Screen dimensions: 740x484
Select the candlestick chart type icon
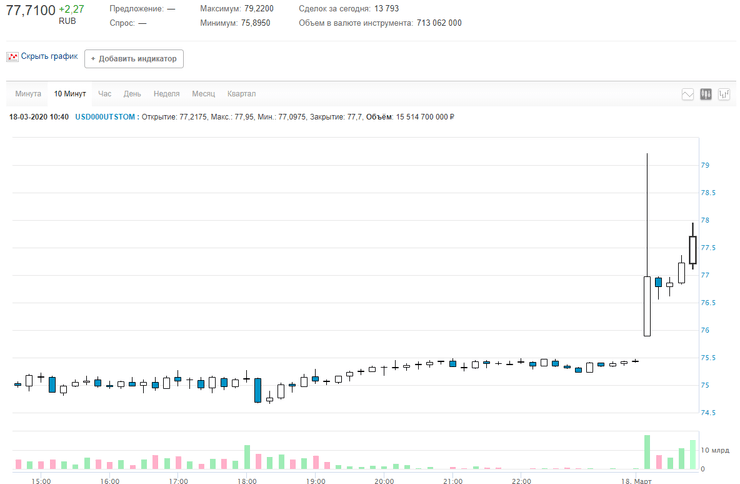pos(706,94)
